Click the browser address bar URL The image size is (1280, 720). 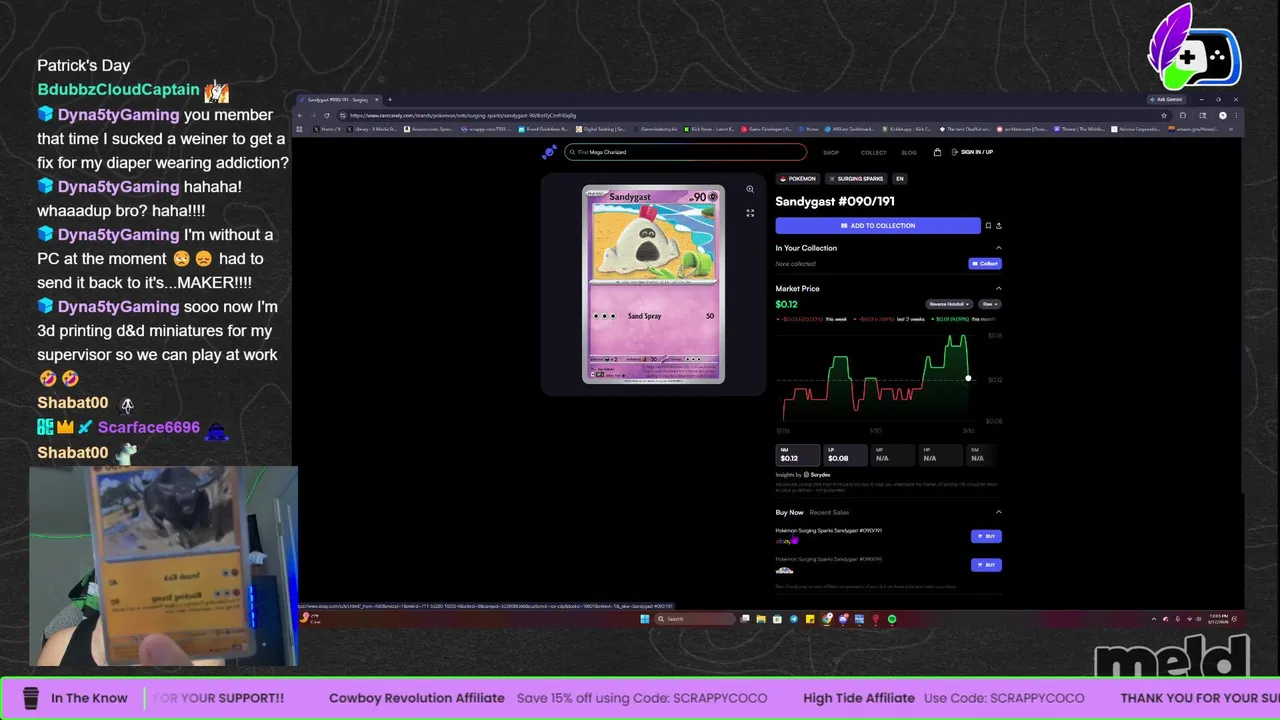(x=463, y=115)
